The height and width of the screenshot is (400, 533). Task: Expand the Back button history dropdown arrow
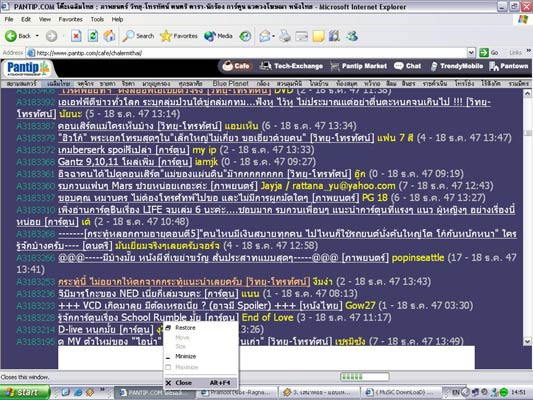pos(37,36)
